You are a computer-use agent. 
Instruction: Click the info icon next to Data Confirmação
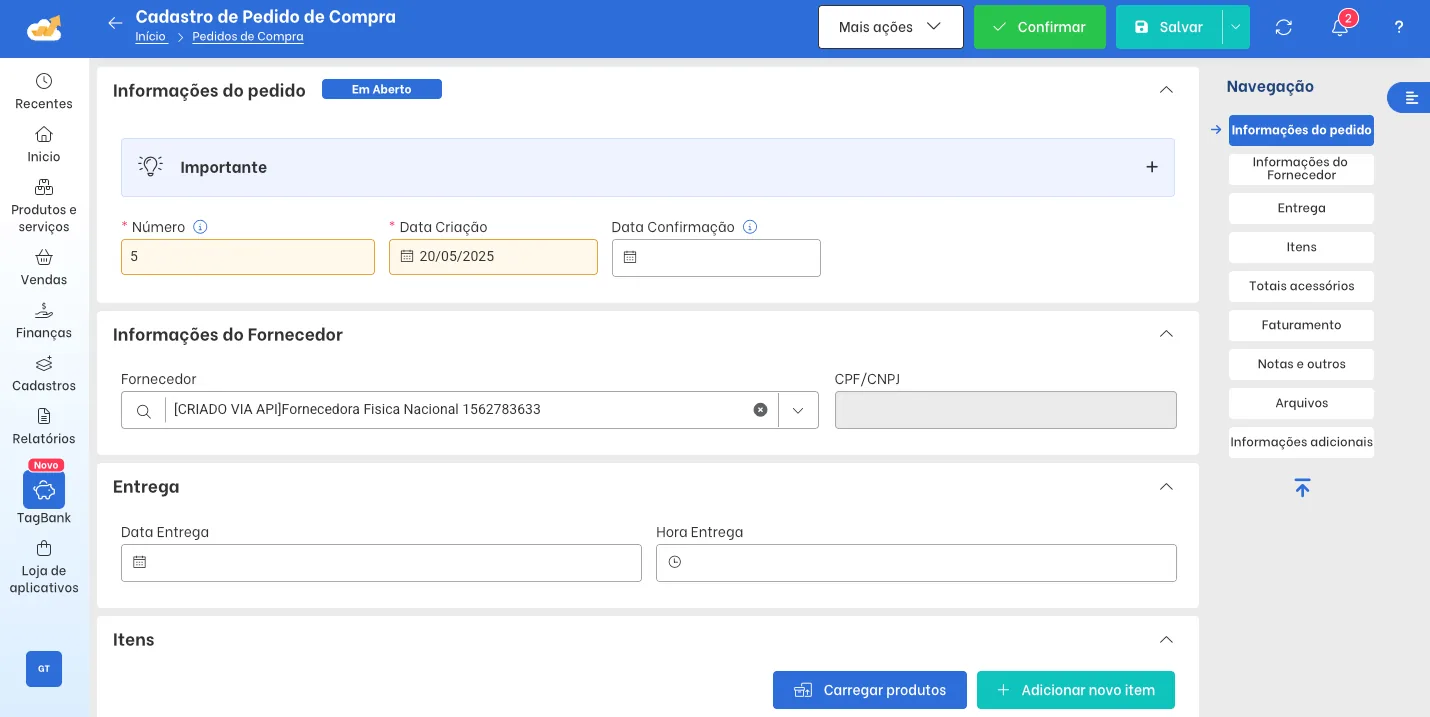coord(750,227)
